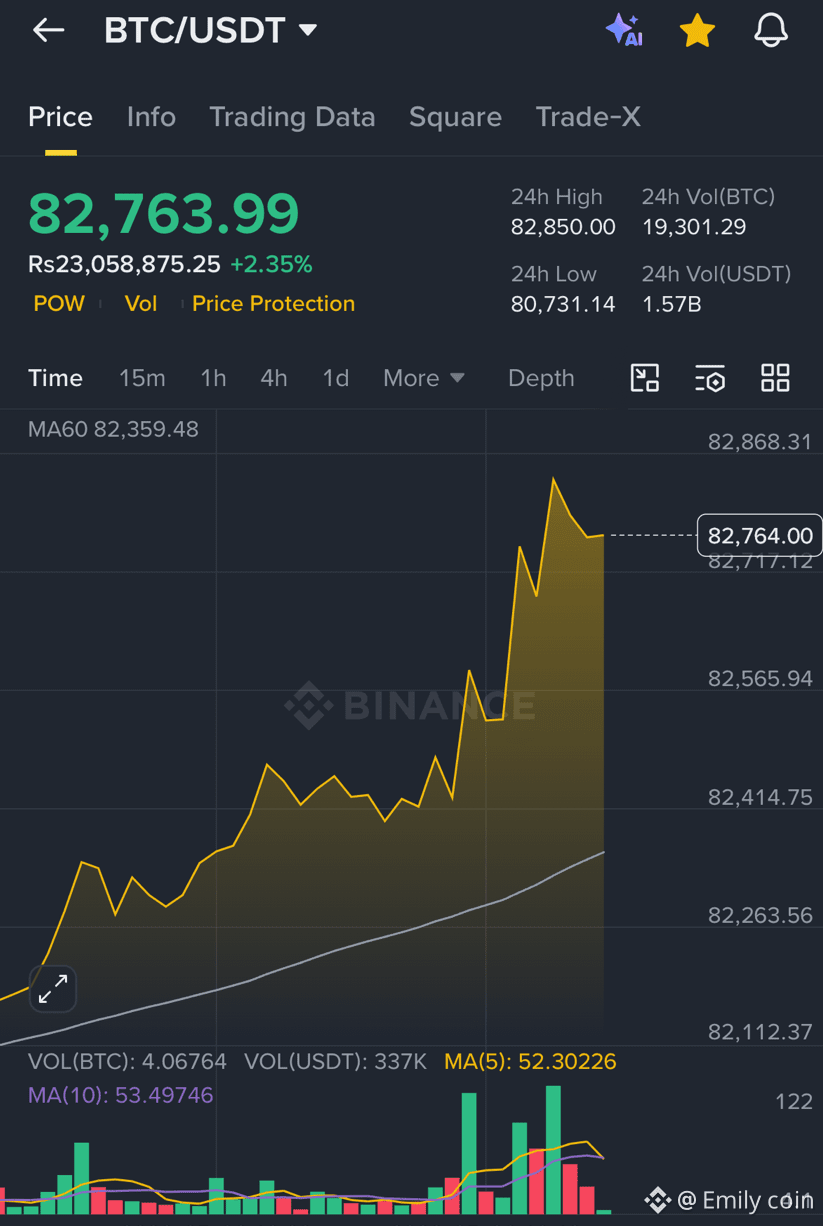This screenshot has height=1226, width=823.
Task: Click the VOL(USDT): 337K label
Action: pos(336,1061)
